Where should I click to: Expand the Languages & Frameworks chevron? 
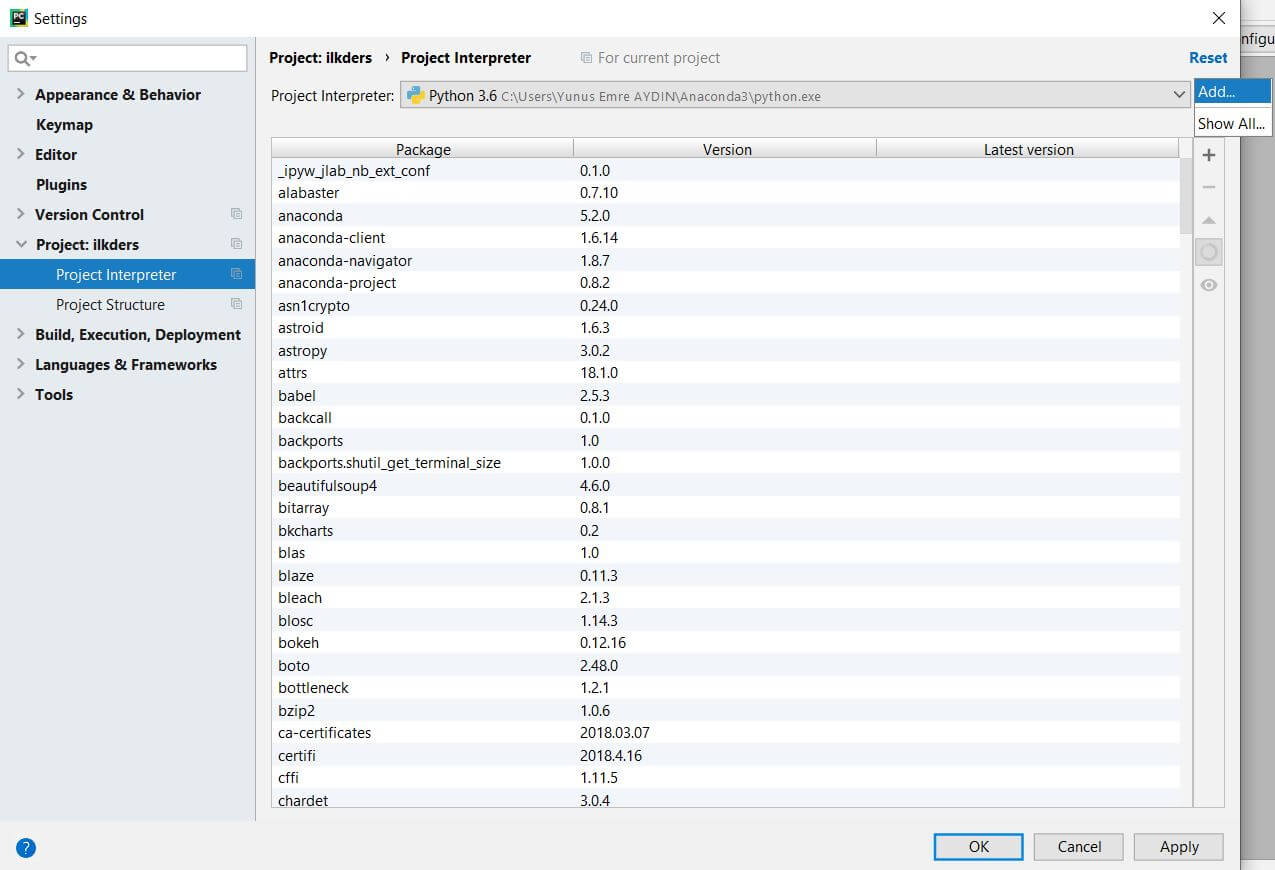click(21, 364)
